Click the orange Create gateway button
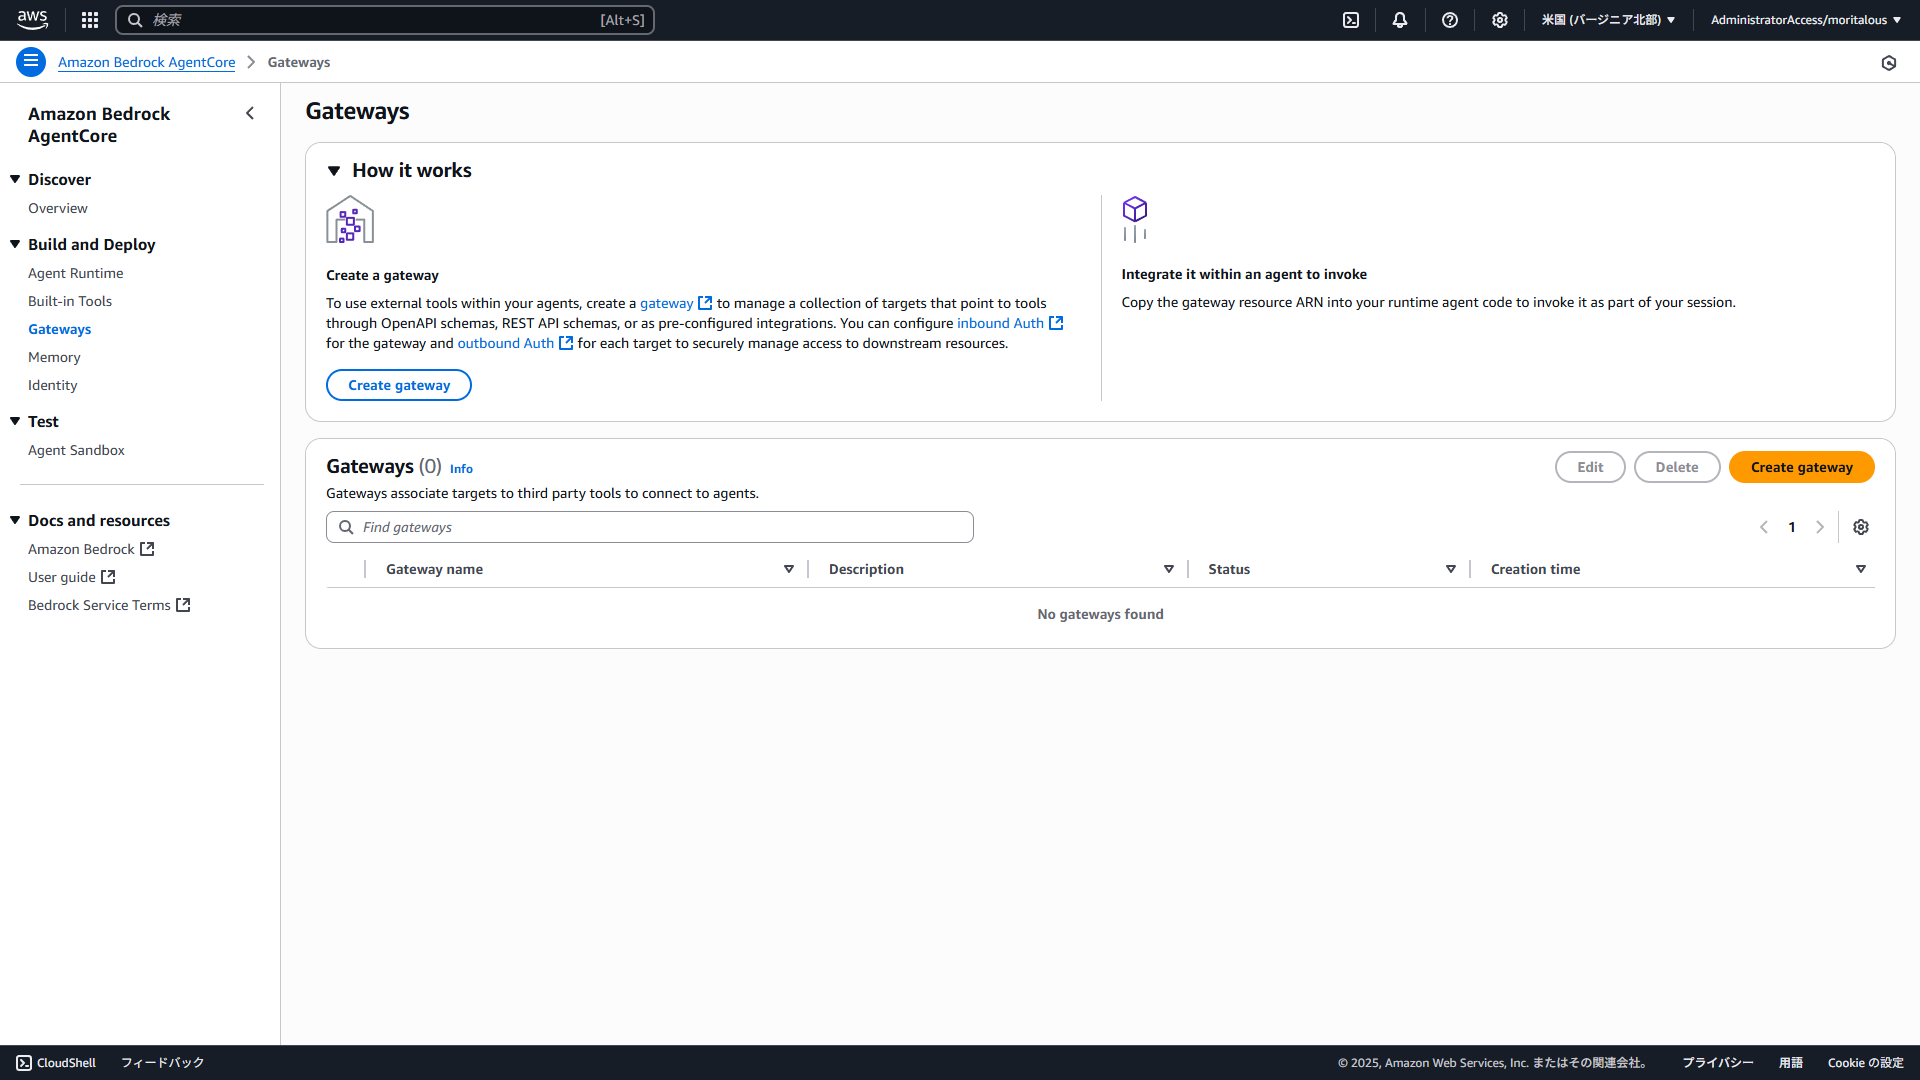Screen dimensions: 1920x1080 [1801, 467]
